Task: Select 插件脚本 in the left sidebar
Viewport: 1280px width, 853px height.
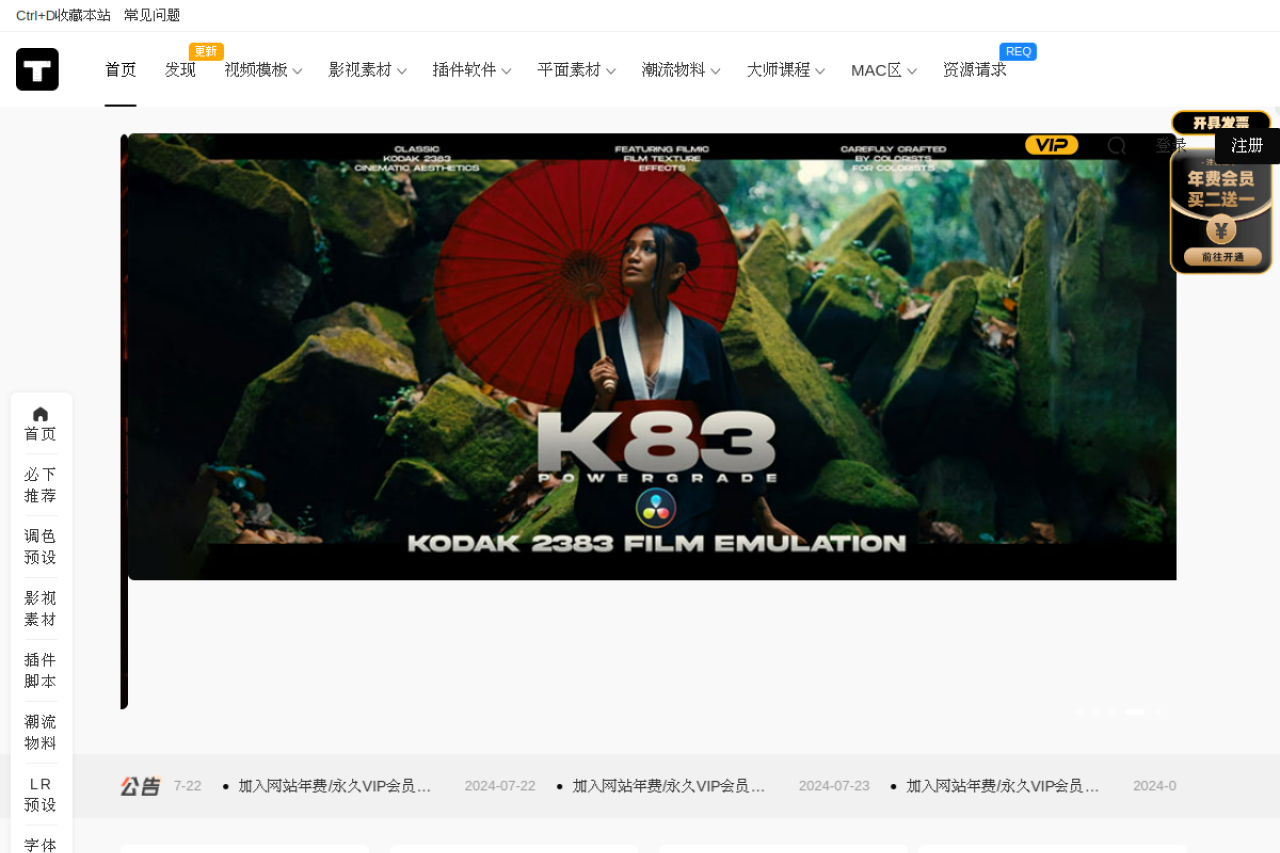Action: (x=41, y=671)
